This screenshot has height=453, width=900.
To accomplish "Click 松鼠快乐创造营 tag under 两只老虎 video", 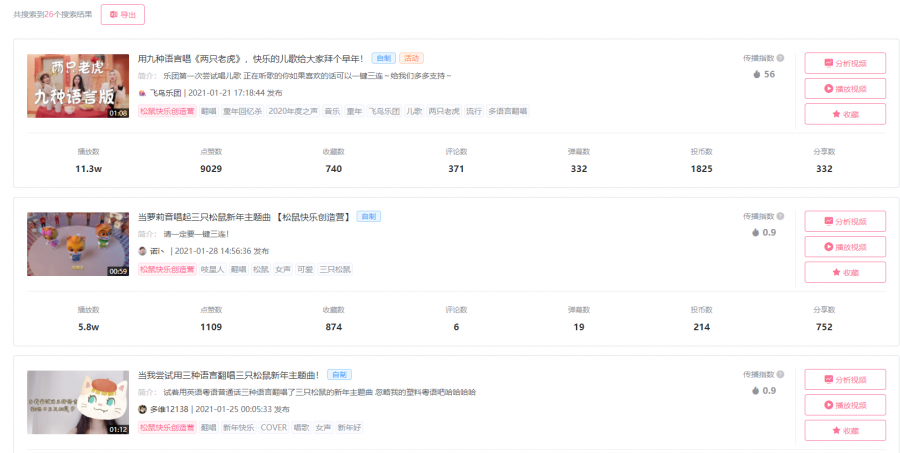I will [x=167, y=111].
